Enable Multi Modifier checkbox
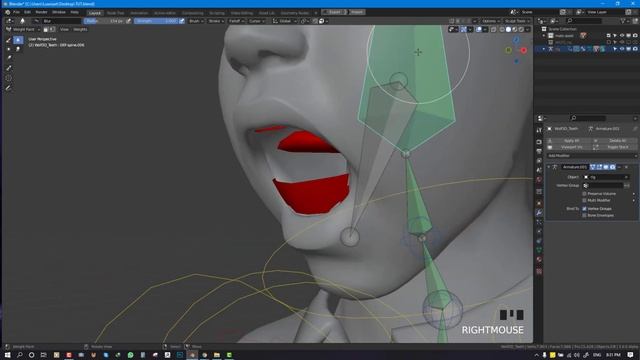This screenshot has height=360, width=640. coord(584,200)
